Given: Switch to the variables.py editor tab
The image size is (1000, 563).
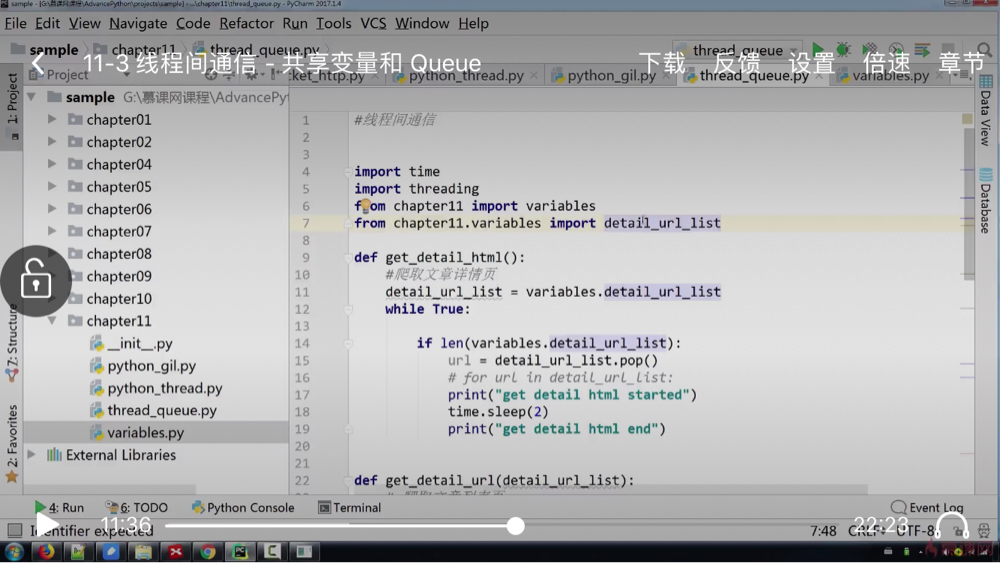Looking at the screenshot, I should click(890, 76).
